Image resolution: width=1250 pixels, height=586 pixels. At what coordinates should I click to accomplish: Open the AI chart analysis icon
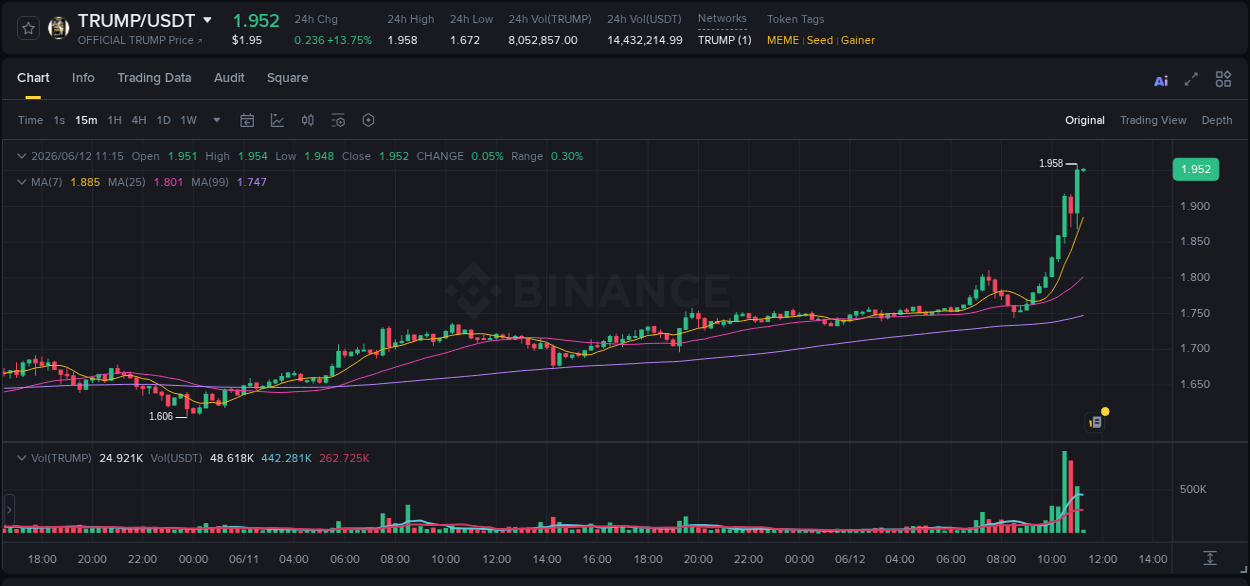(x=1161, y=80)
